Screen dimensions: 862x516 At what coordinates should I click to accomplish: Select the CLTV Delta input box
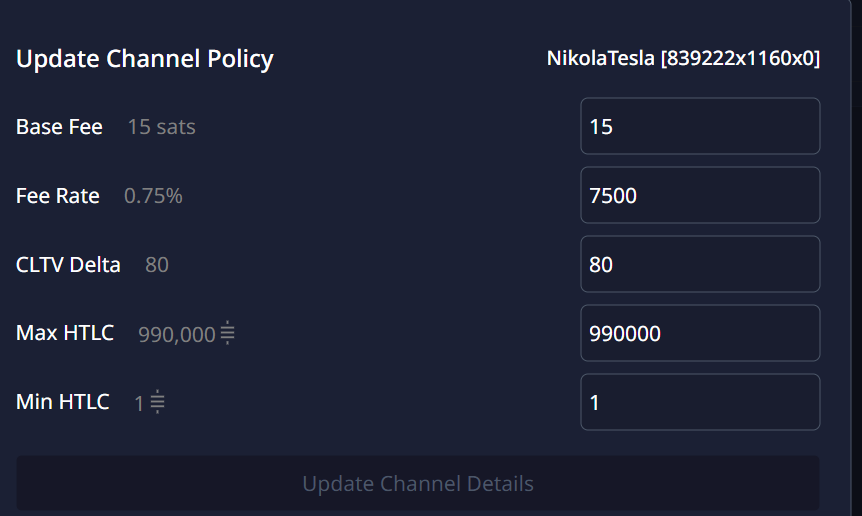(700, 264)
